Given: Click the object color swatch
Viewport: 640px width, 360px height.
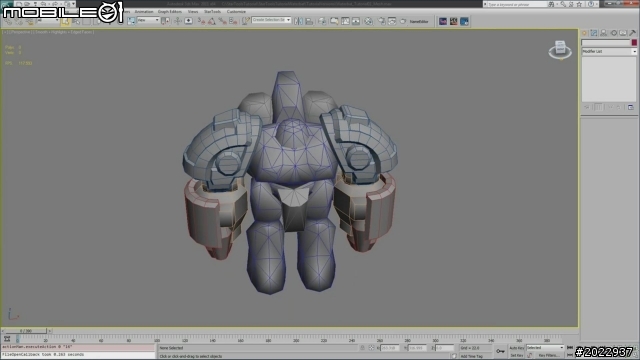Looking at the screenshot, I should point(634,42).
